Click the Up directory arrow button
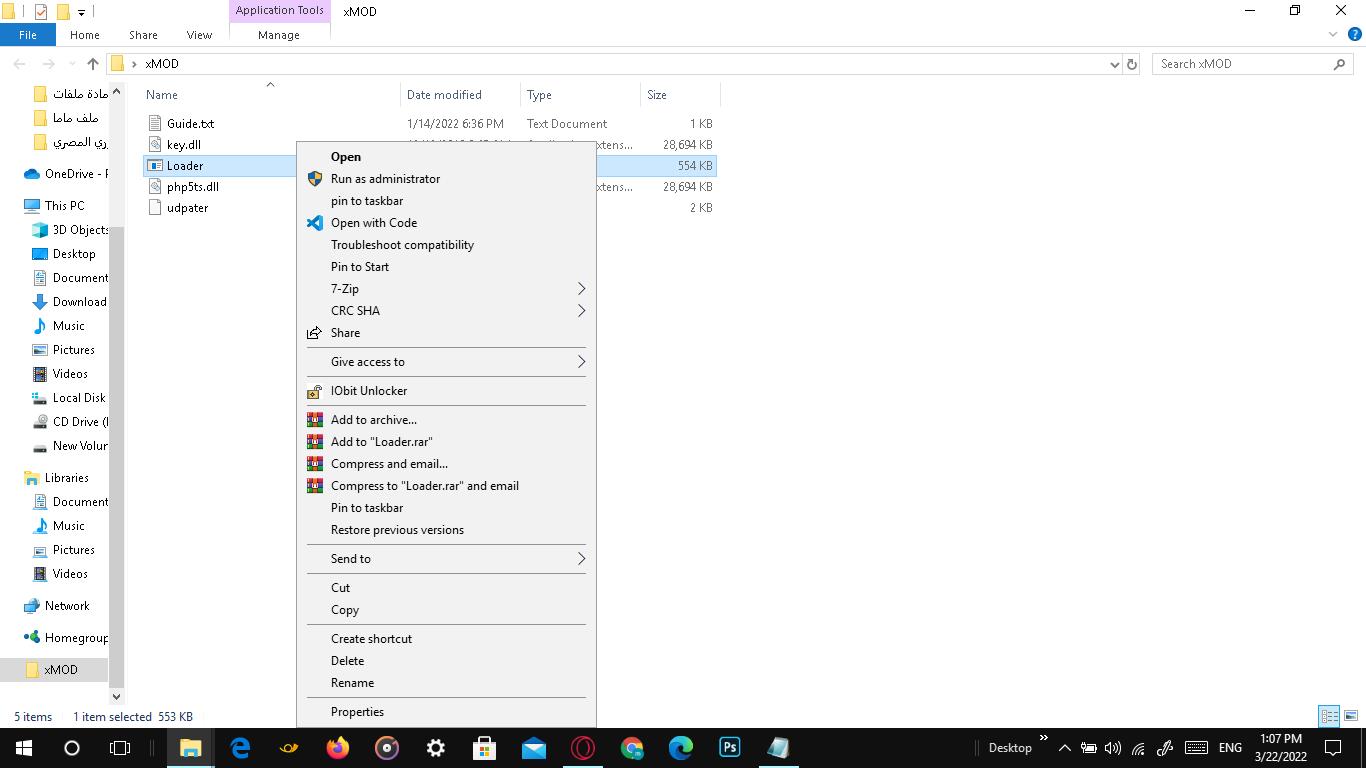 [93, 64]
